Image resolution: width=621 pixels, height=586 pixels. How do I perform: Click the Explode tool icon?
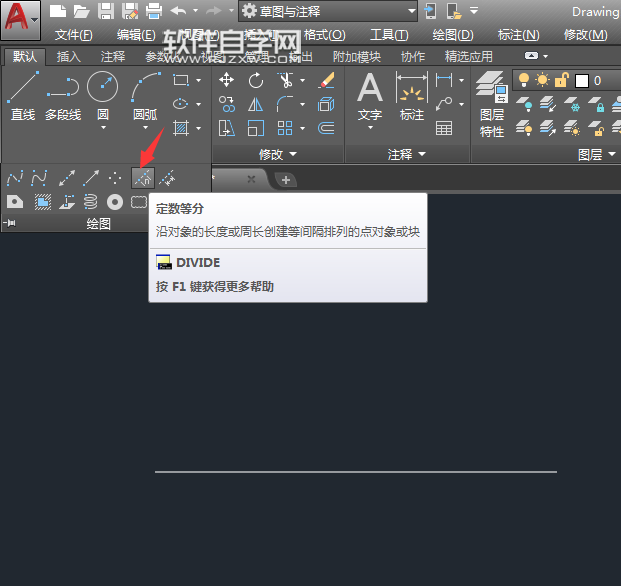click(x=326, y=105)
